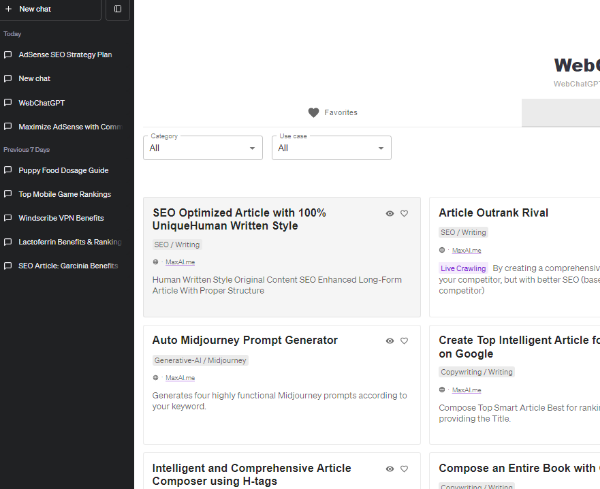Click the Generative-AI / Midjourney tag
This screenshot has width=600, height=489.
click(x=200, y=360)
